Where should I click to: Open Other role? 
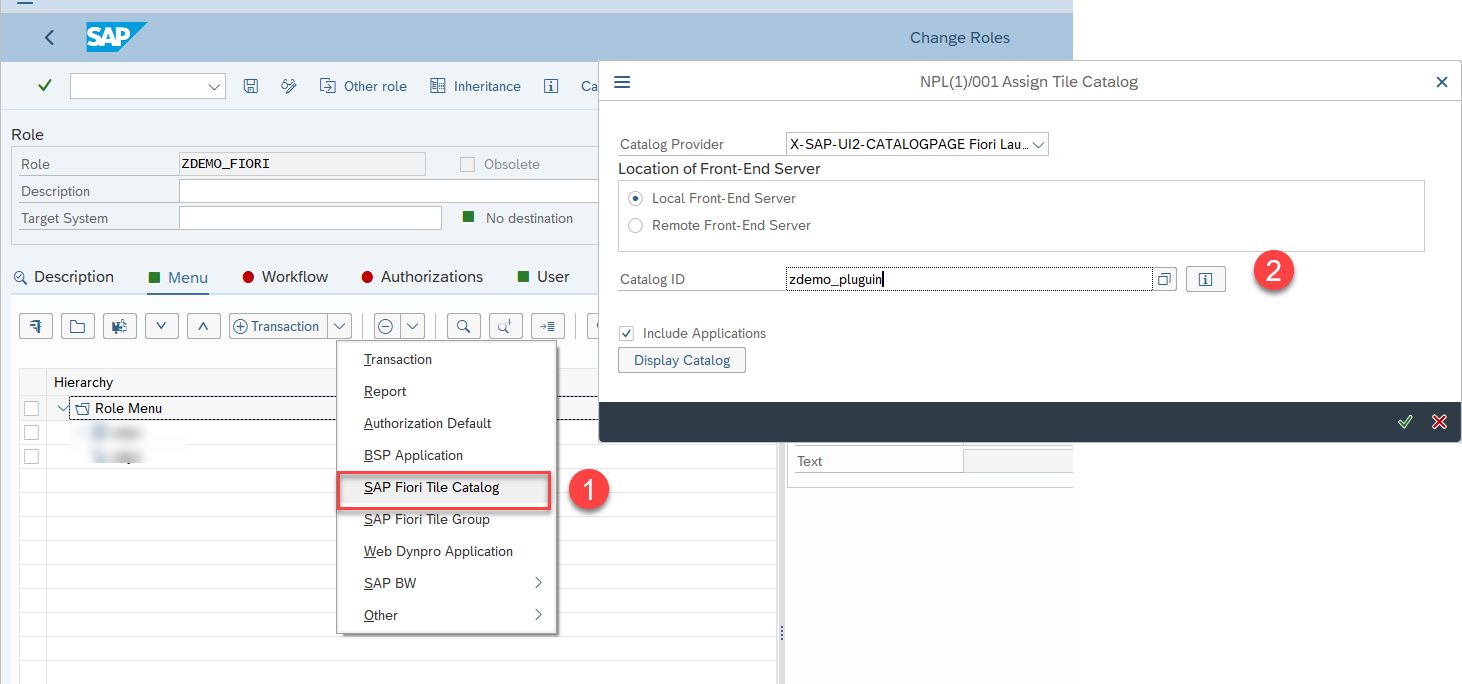(x=363, y=86)
